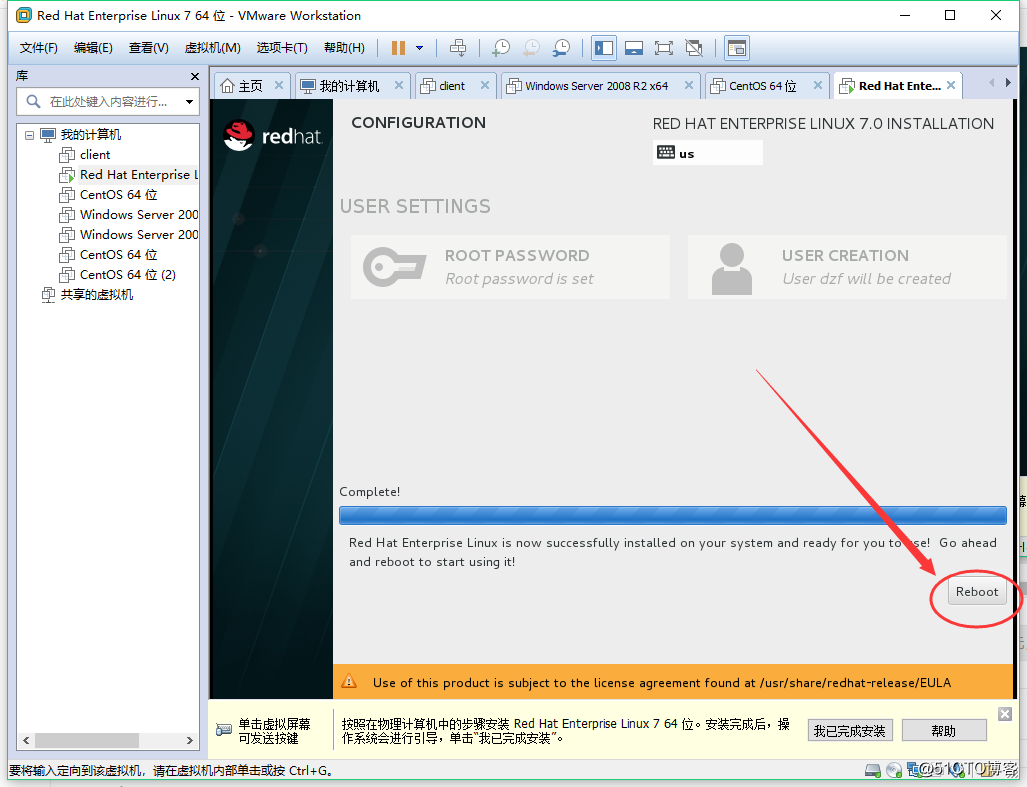Click the network adapter status icon

tap(913, 770)
